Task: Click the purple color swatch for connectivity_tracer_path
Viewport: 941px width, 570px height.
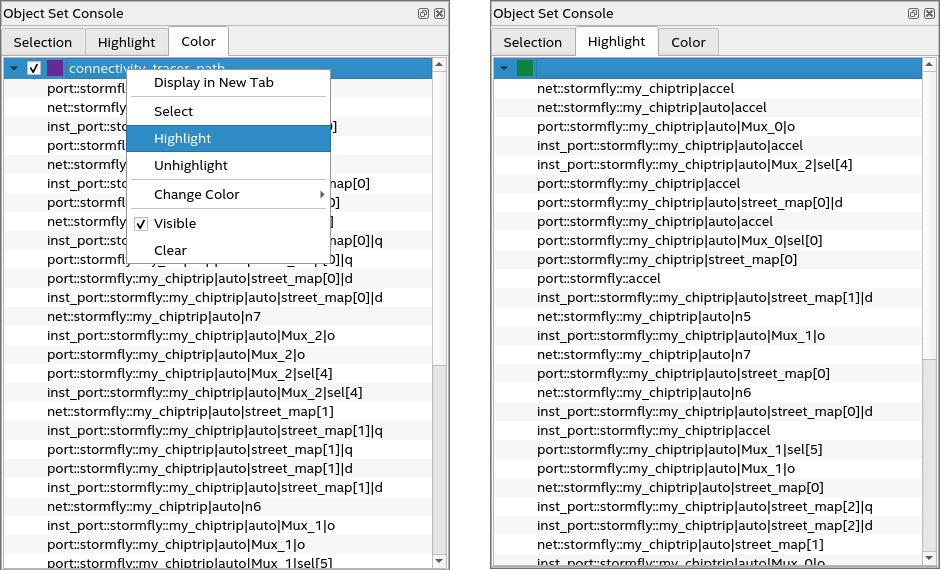Action: (55, 68)
